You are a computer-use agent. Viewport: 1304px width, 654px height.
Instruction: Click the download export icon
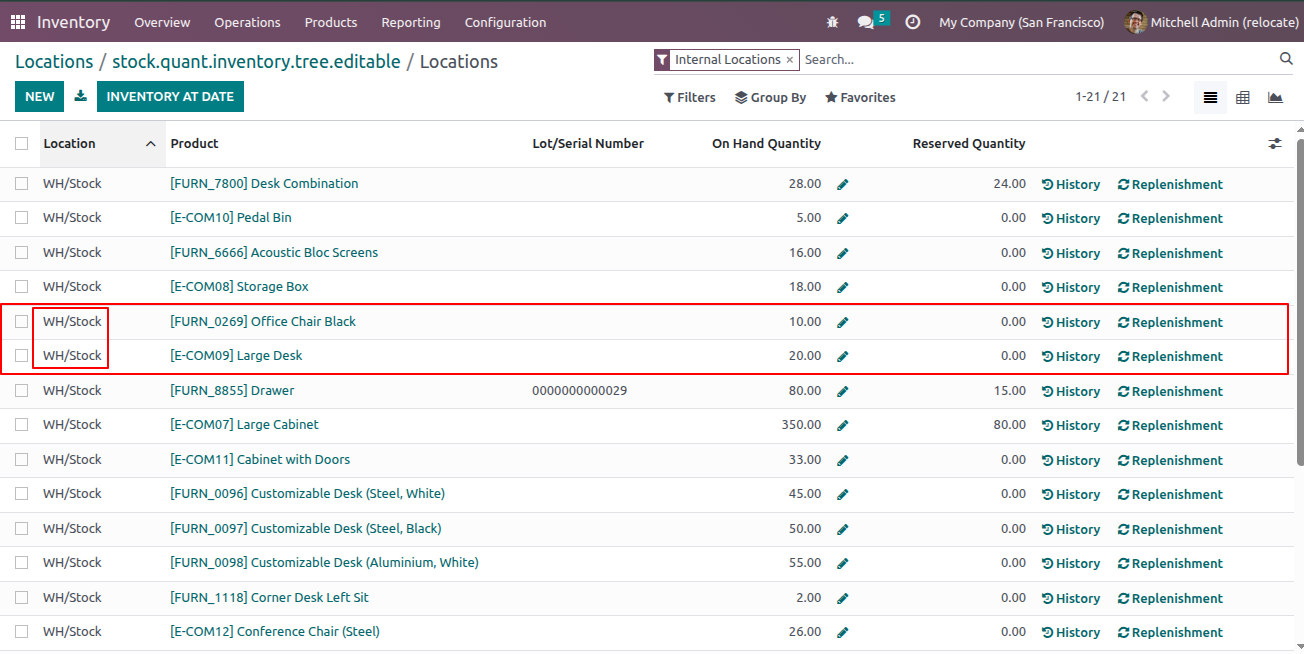[81, 97]
